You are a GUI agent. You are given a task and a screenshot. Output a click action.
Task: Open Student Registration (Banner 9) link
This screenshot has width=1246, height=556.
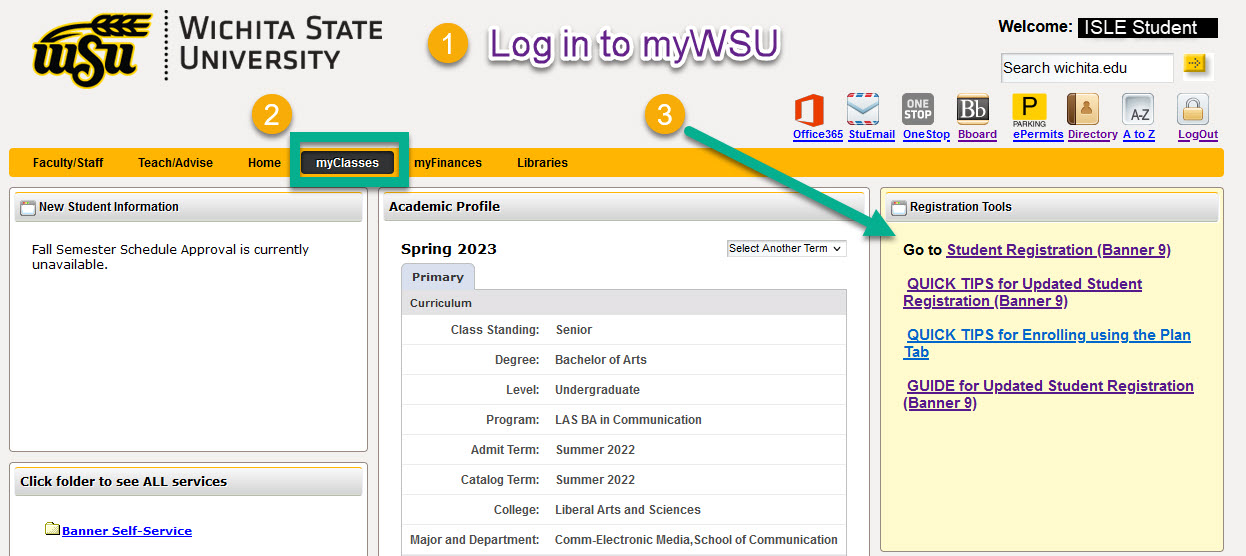(x=1058, y=250)
